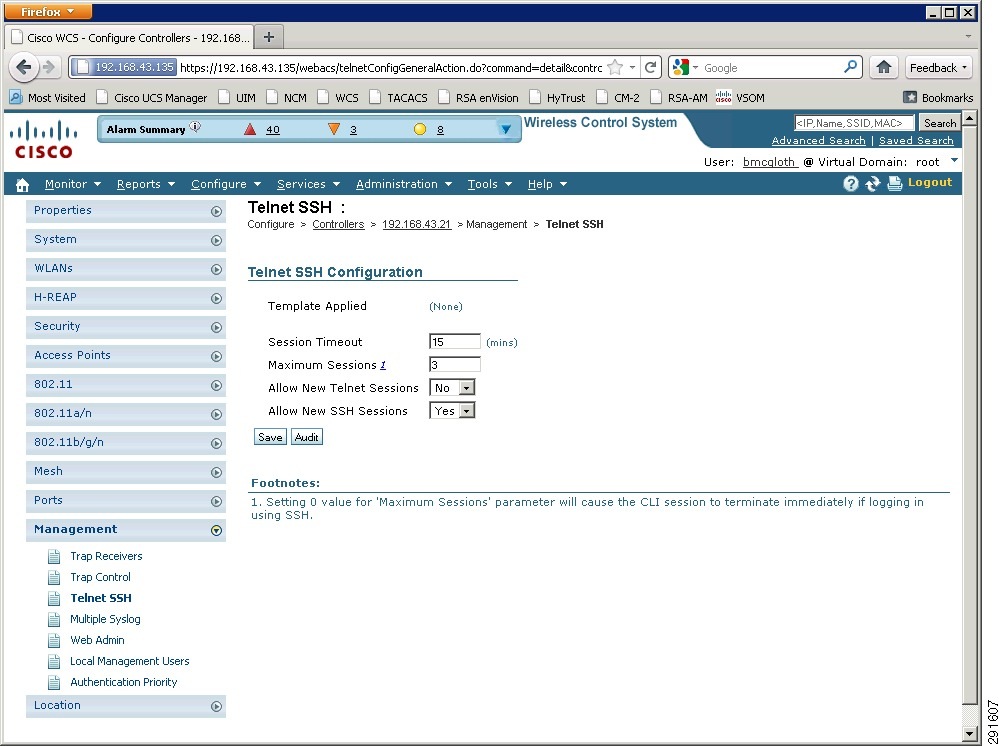
Task: Reload the page using the address bar icon
Action: (650, 67)
